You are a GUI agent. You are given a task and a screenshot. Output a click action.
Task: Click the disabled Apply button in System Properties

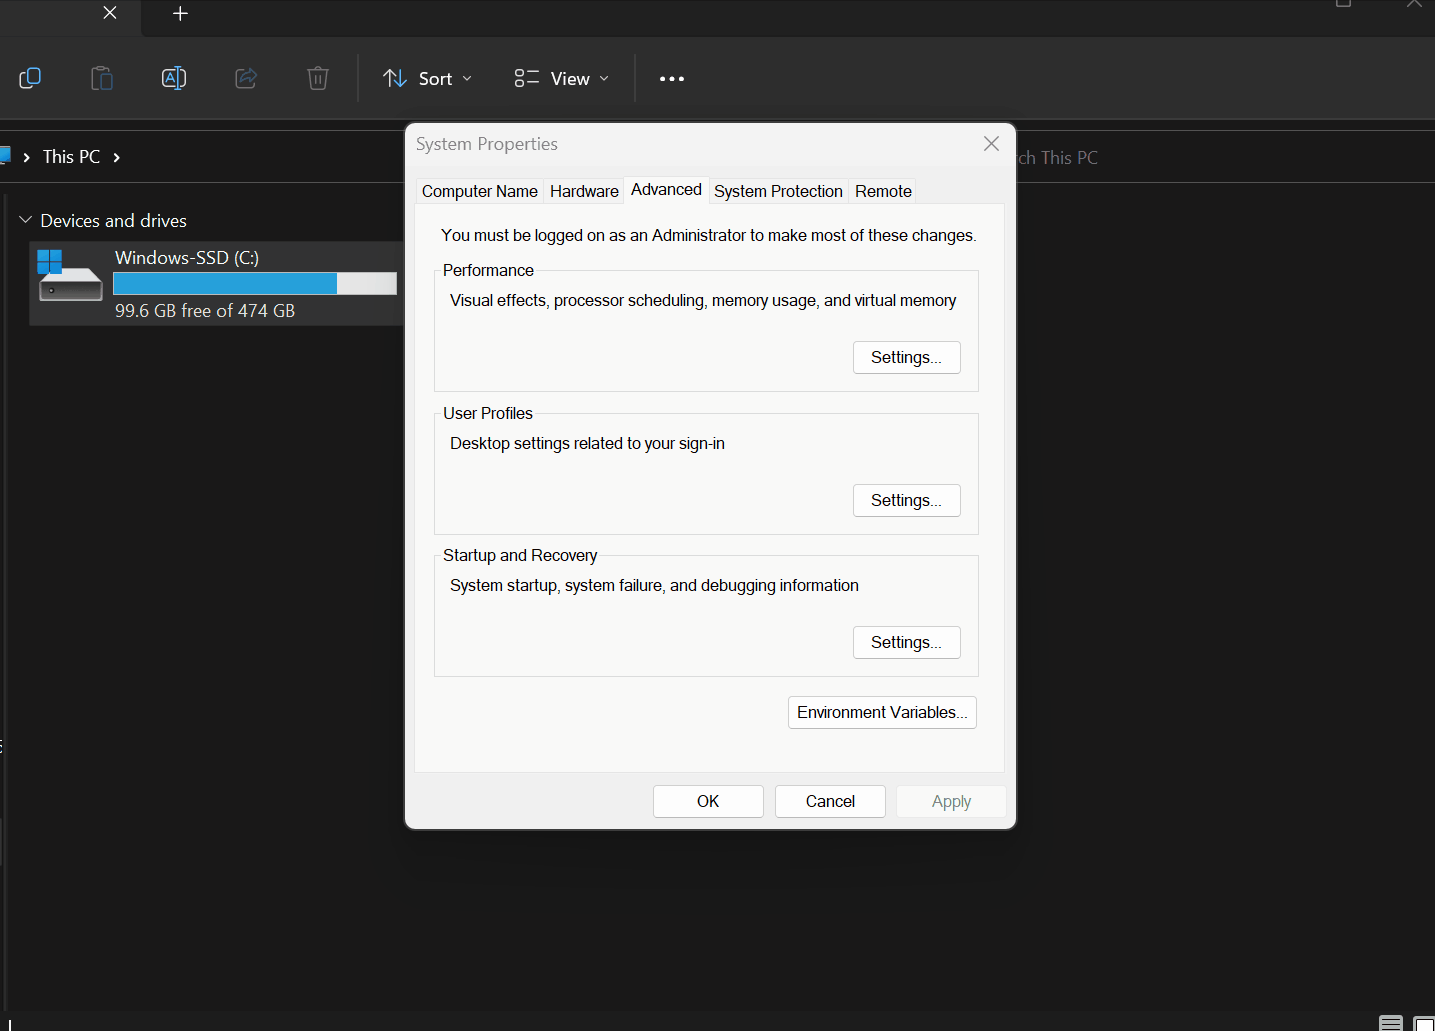951,802
